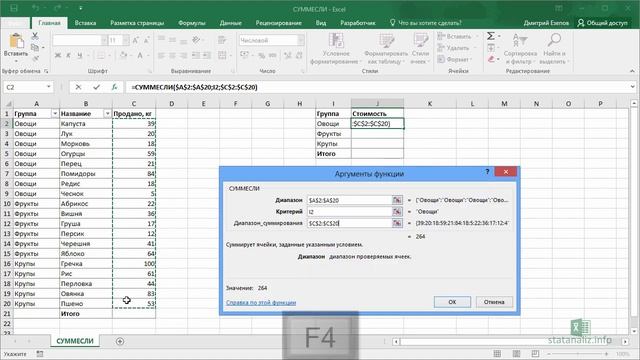Open the Разработчик ribbon tab
Viewport: 640px width, 360px height.
point(358,23)
